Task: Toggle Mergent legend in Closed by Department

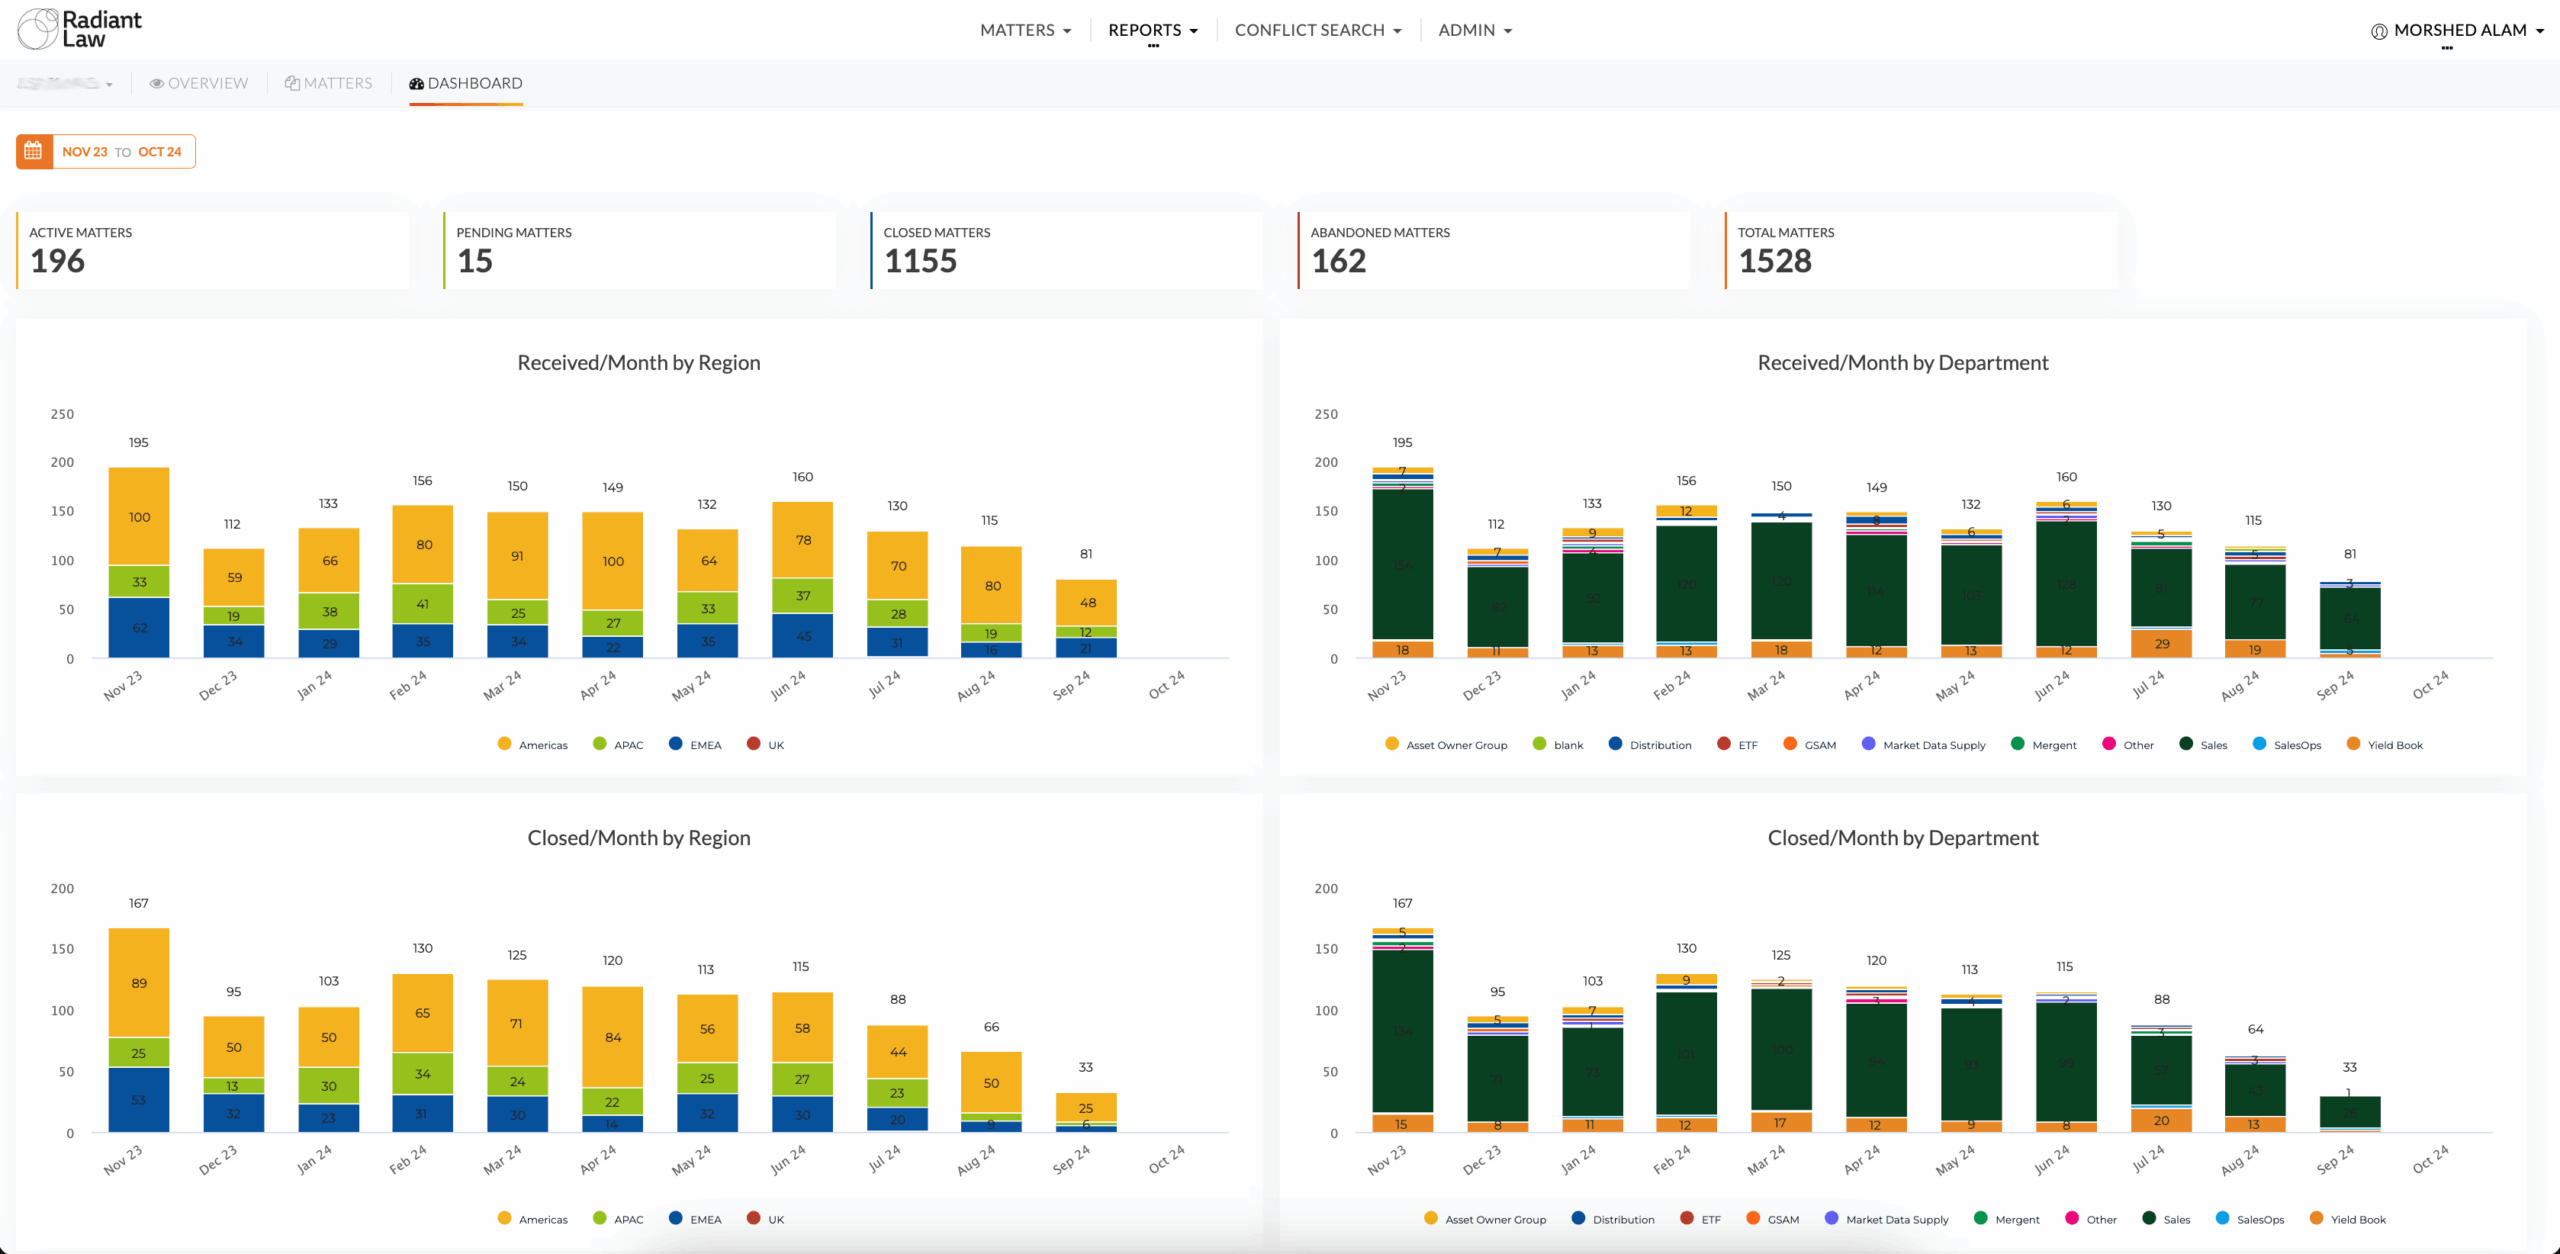Action: 2007,1219
